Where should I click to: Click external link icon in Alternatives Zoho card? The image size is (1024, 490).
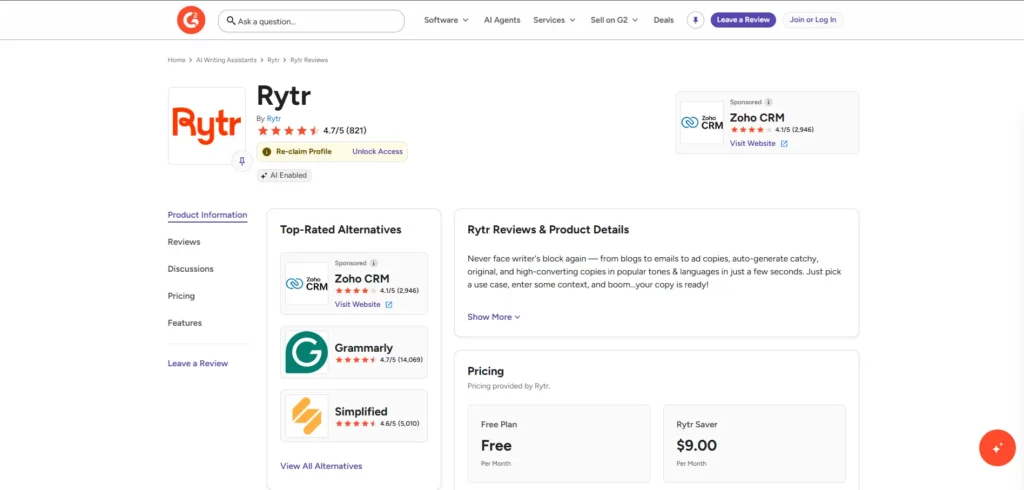click(x=389, y=304)
